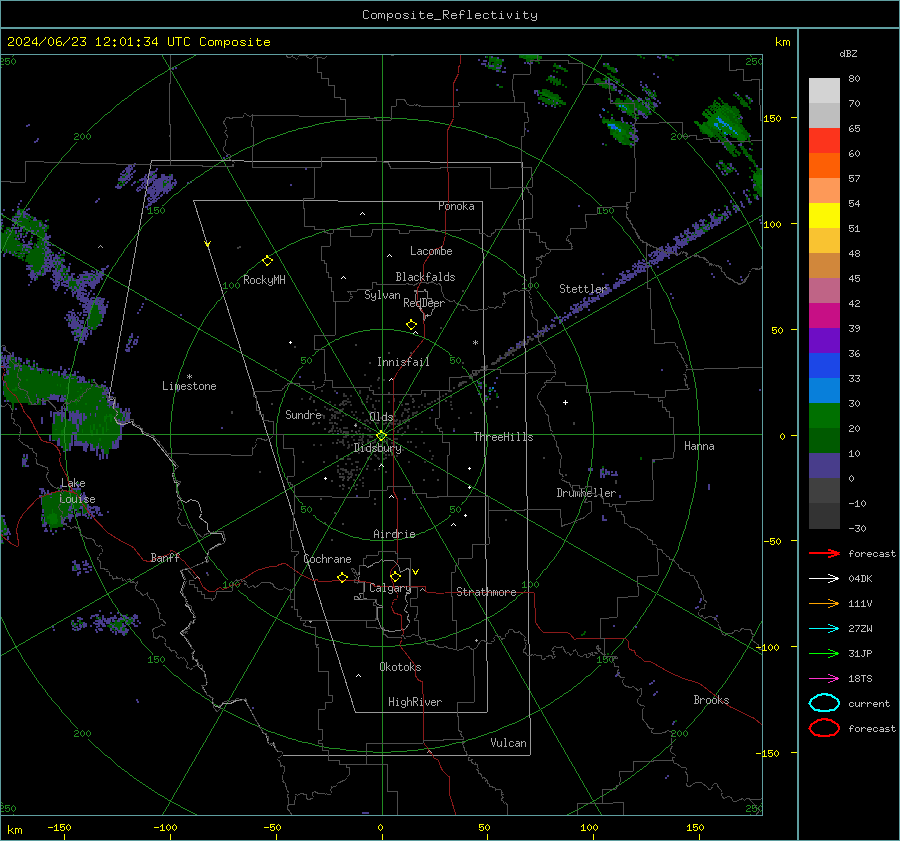This screenshot has height=841, width=900.
Task: Click the green 31JP arrow icon
Action: 824,653
